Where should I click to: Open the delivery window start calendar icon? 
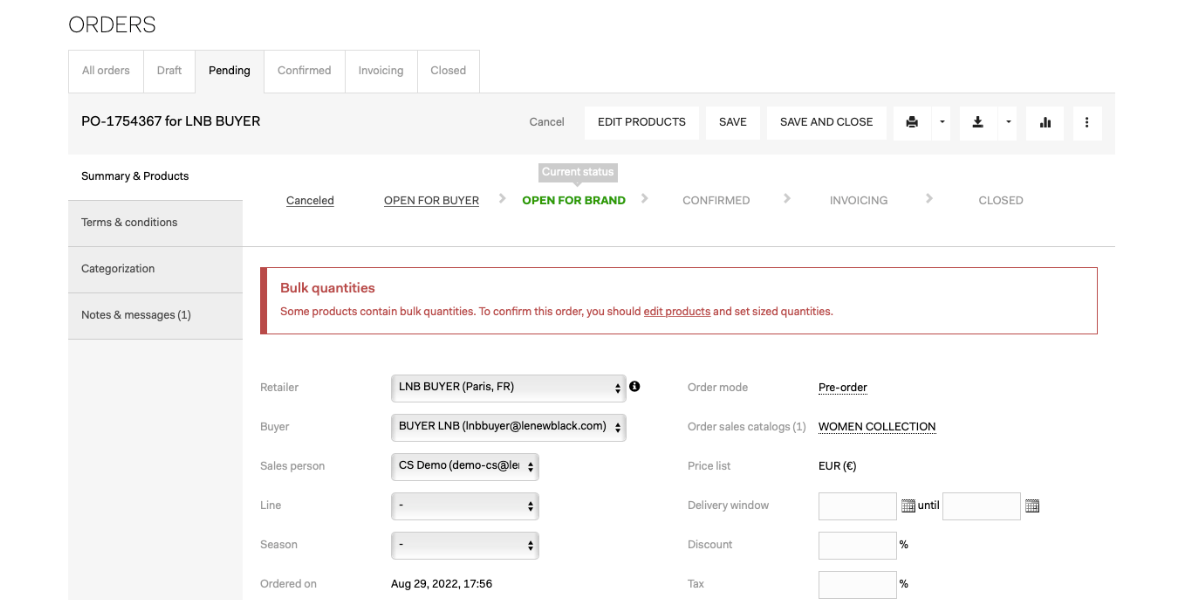pyautogui.click(x=908, y=506)
